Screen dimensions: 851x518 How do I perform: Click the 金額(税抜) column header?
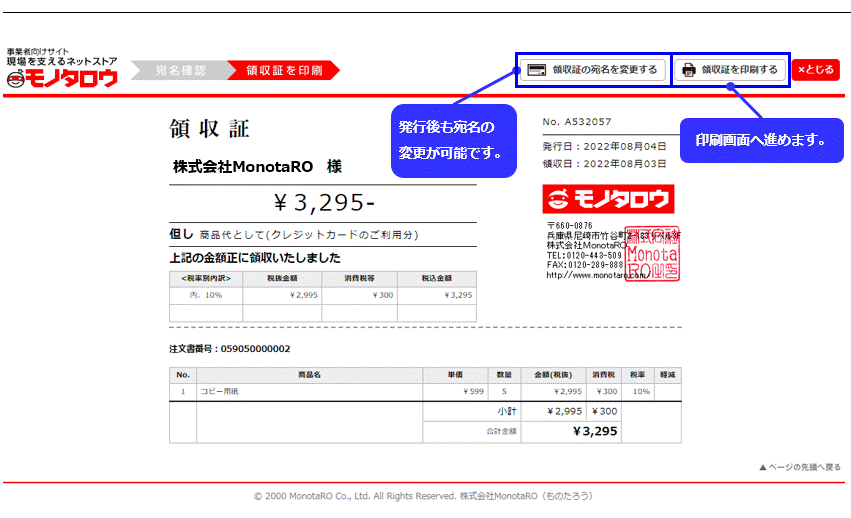pyautogui.click(x=554, y=375)
